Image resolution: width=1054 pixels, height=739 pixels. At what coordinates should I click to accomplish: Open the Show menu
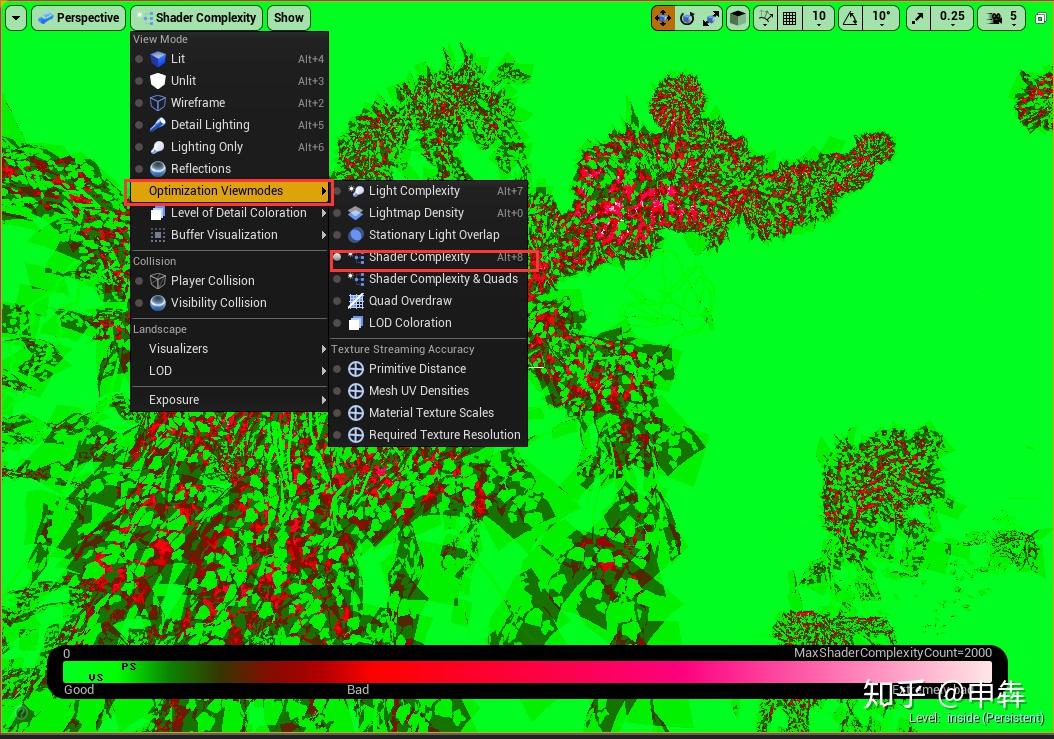288,17
